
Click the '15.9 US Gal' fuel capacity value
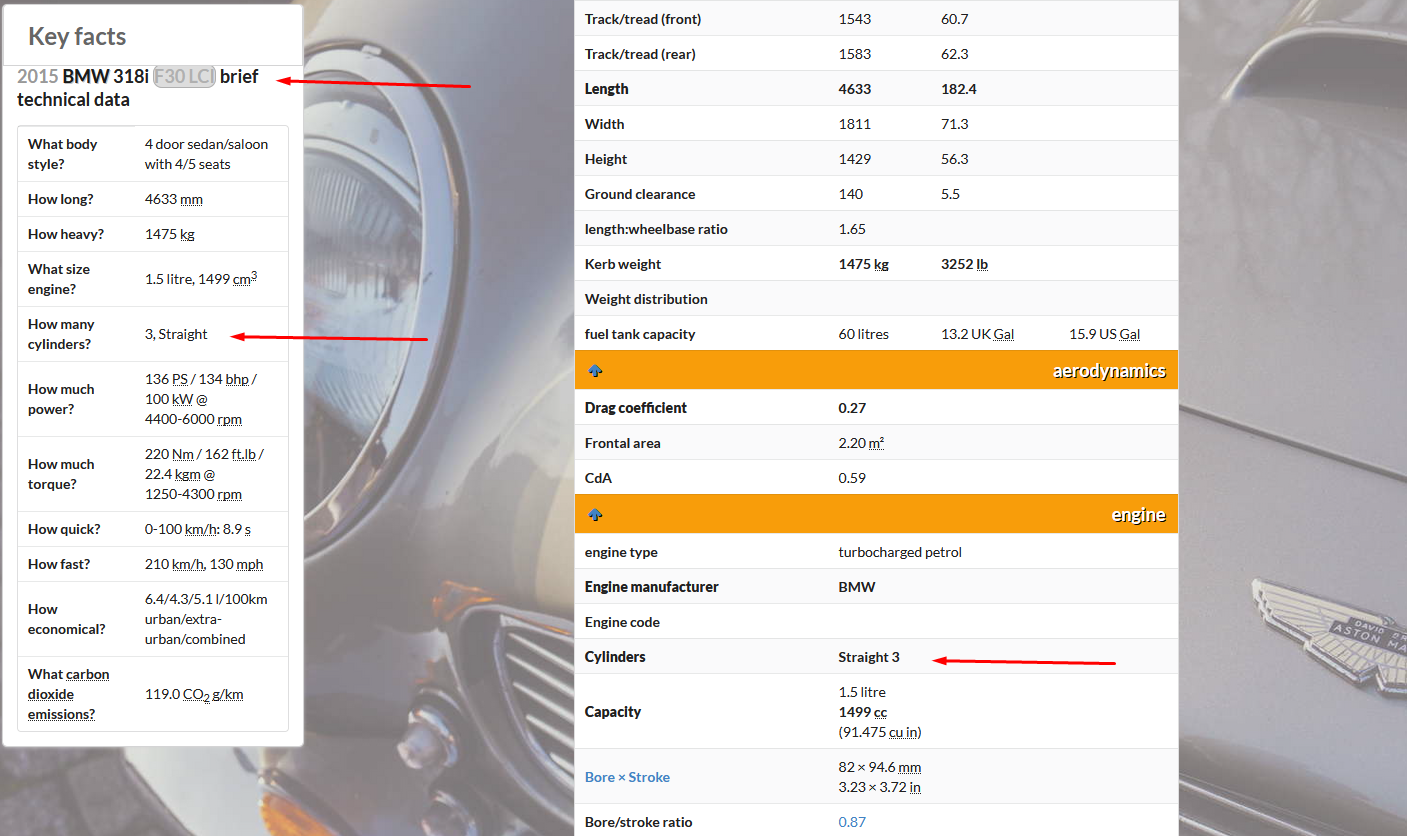[1105, 334]
